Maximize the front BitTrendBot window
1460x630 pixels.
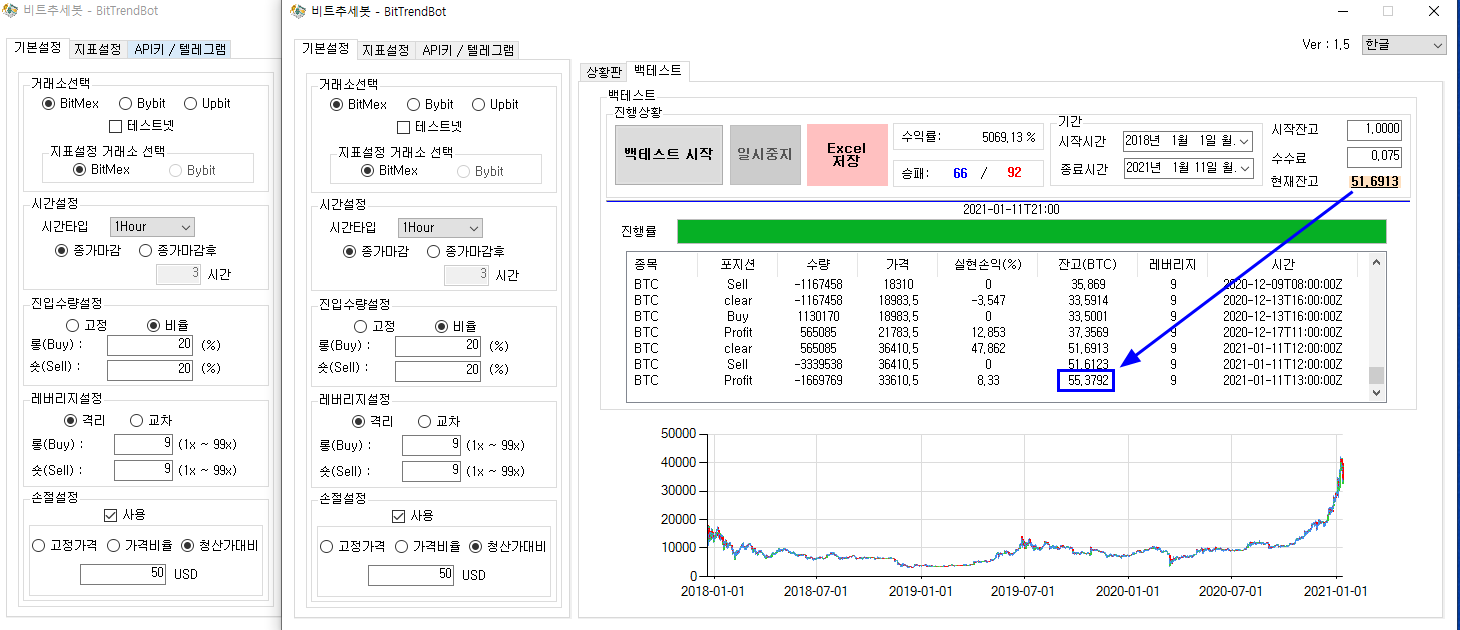pos(1388,12)
